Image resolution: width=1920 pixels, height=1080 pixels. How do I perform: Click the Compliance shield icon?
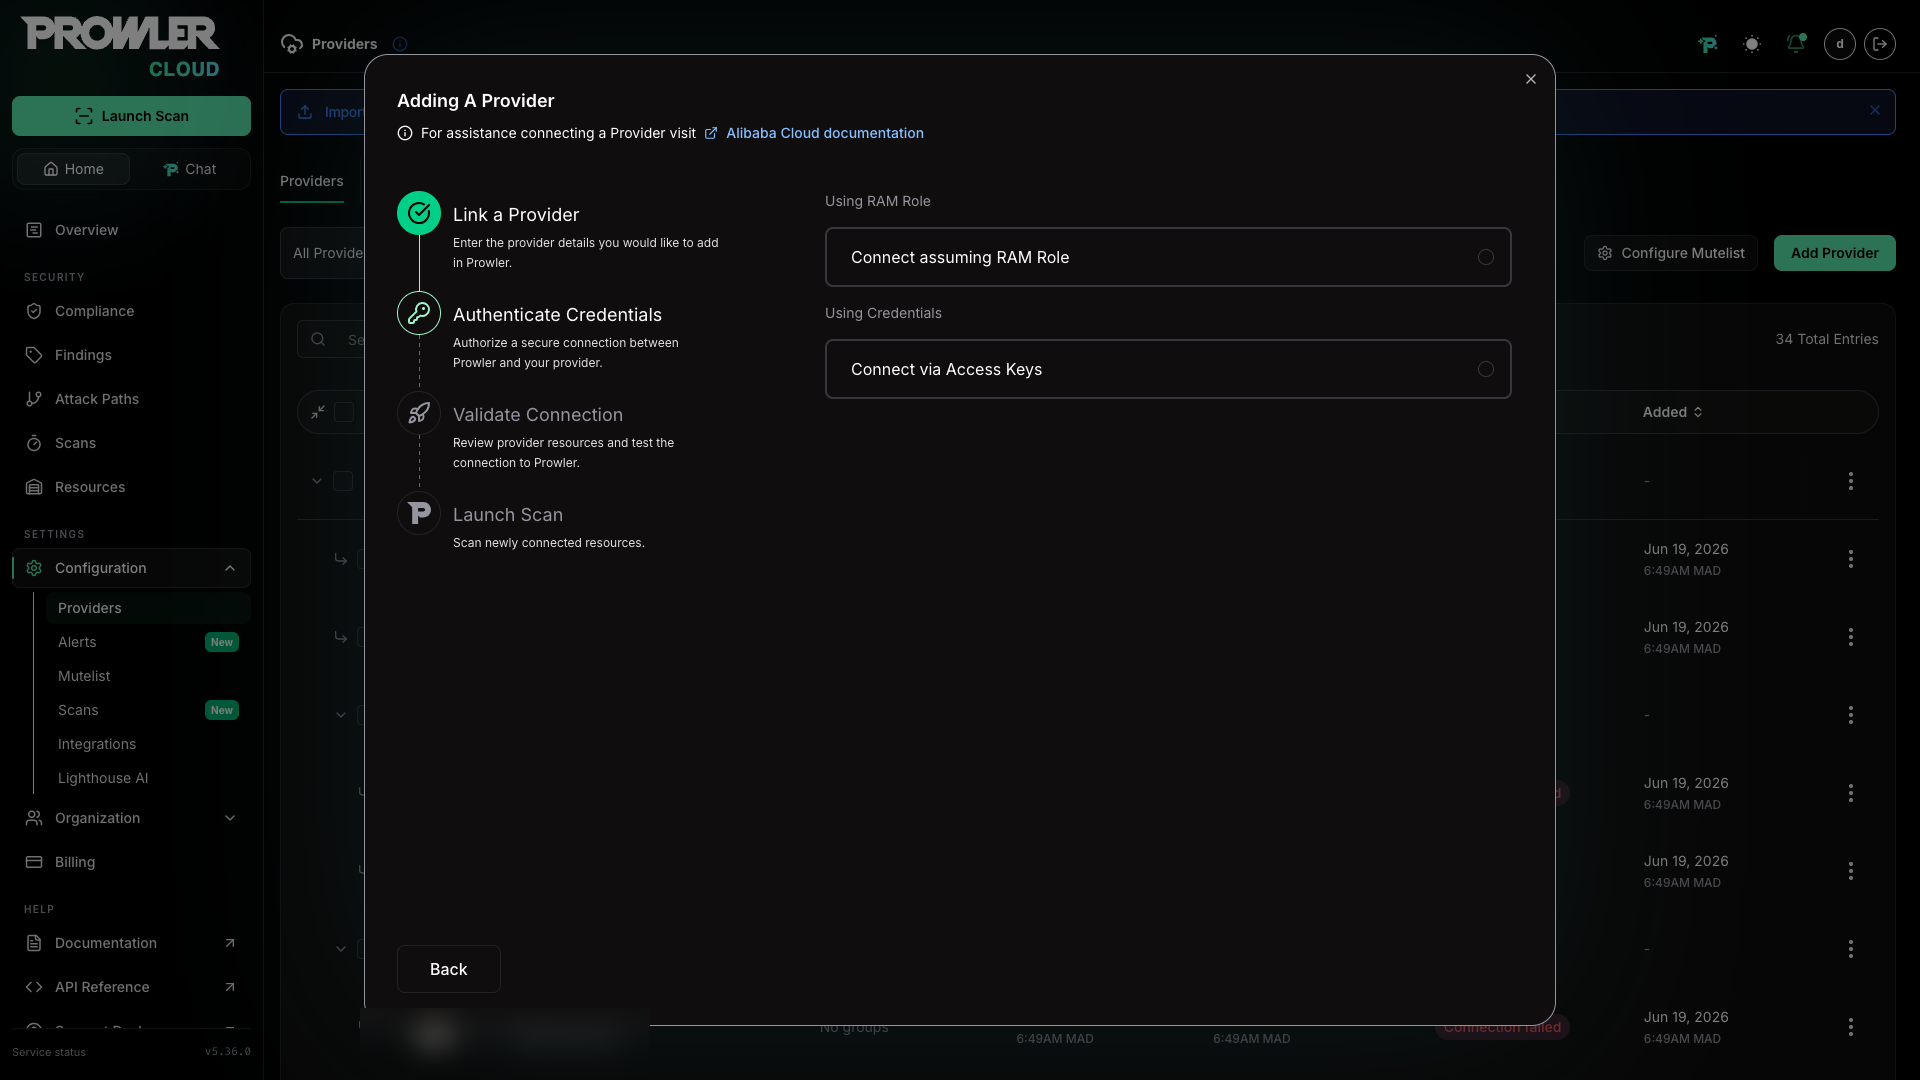(x=34, y=311)
